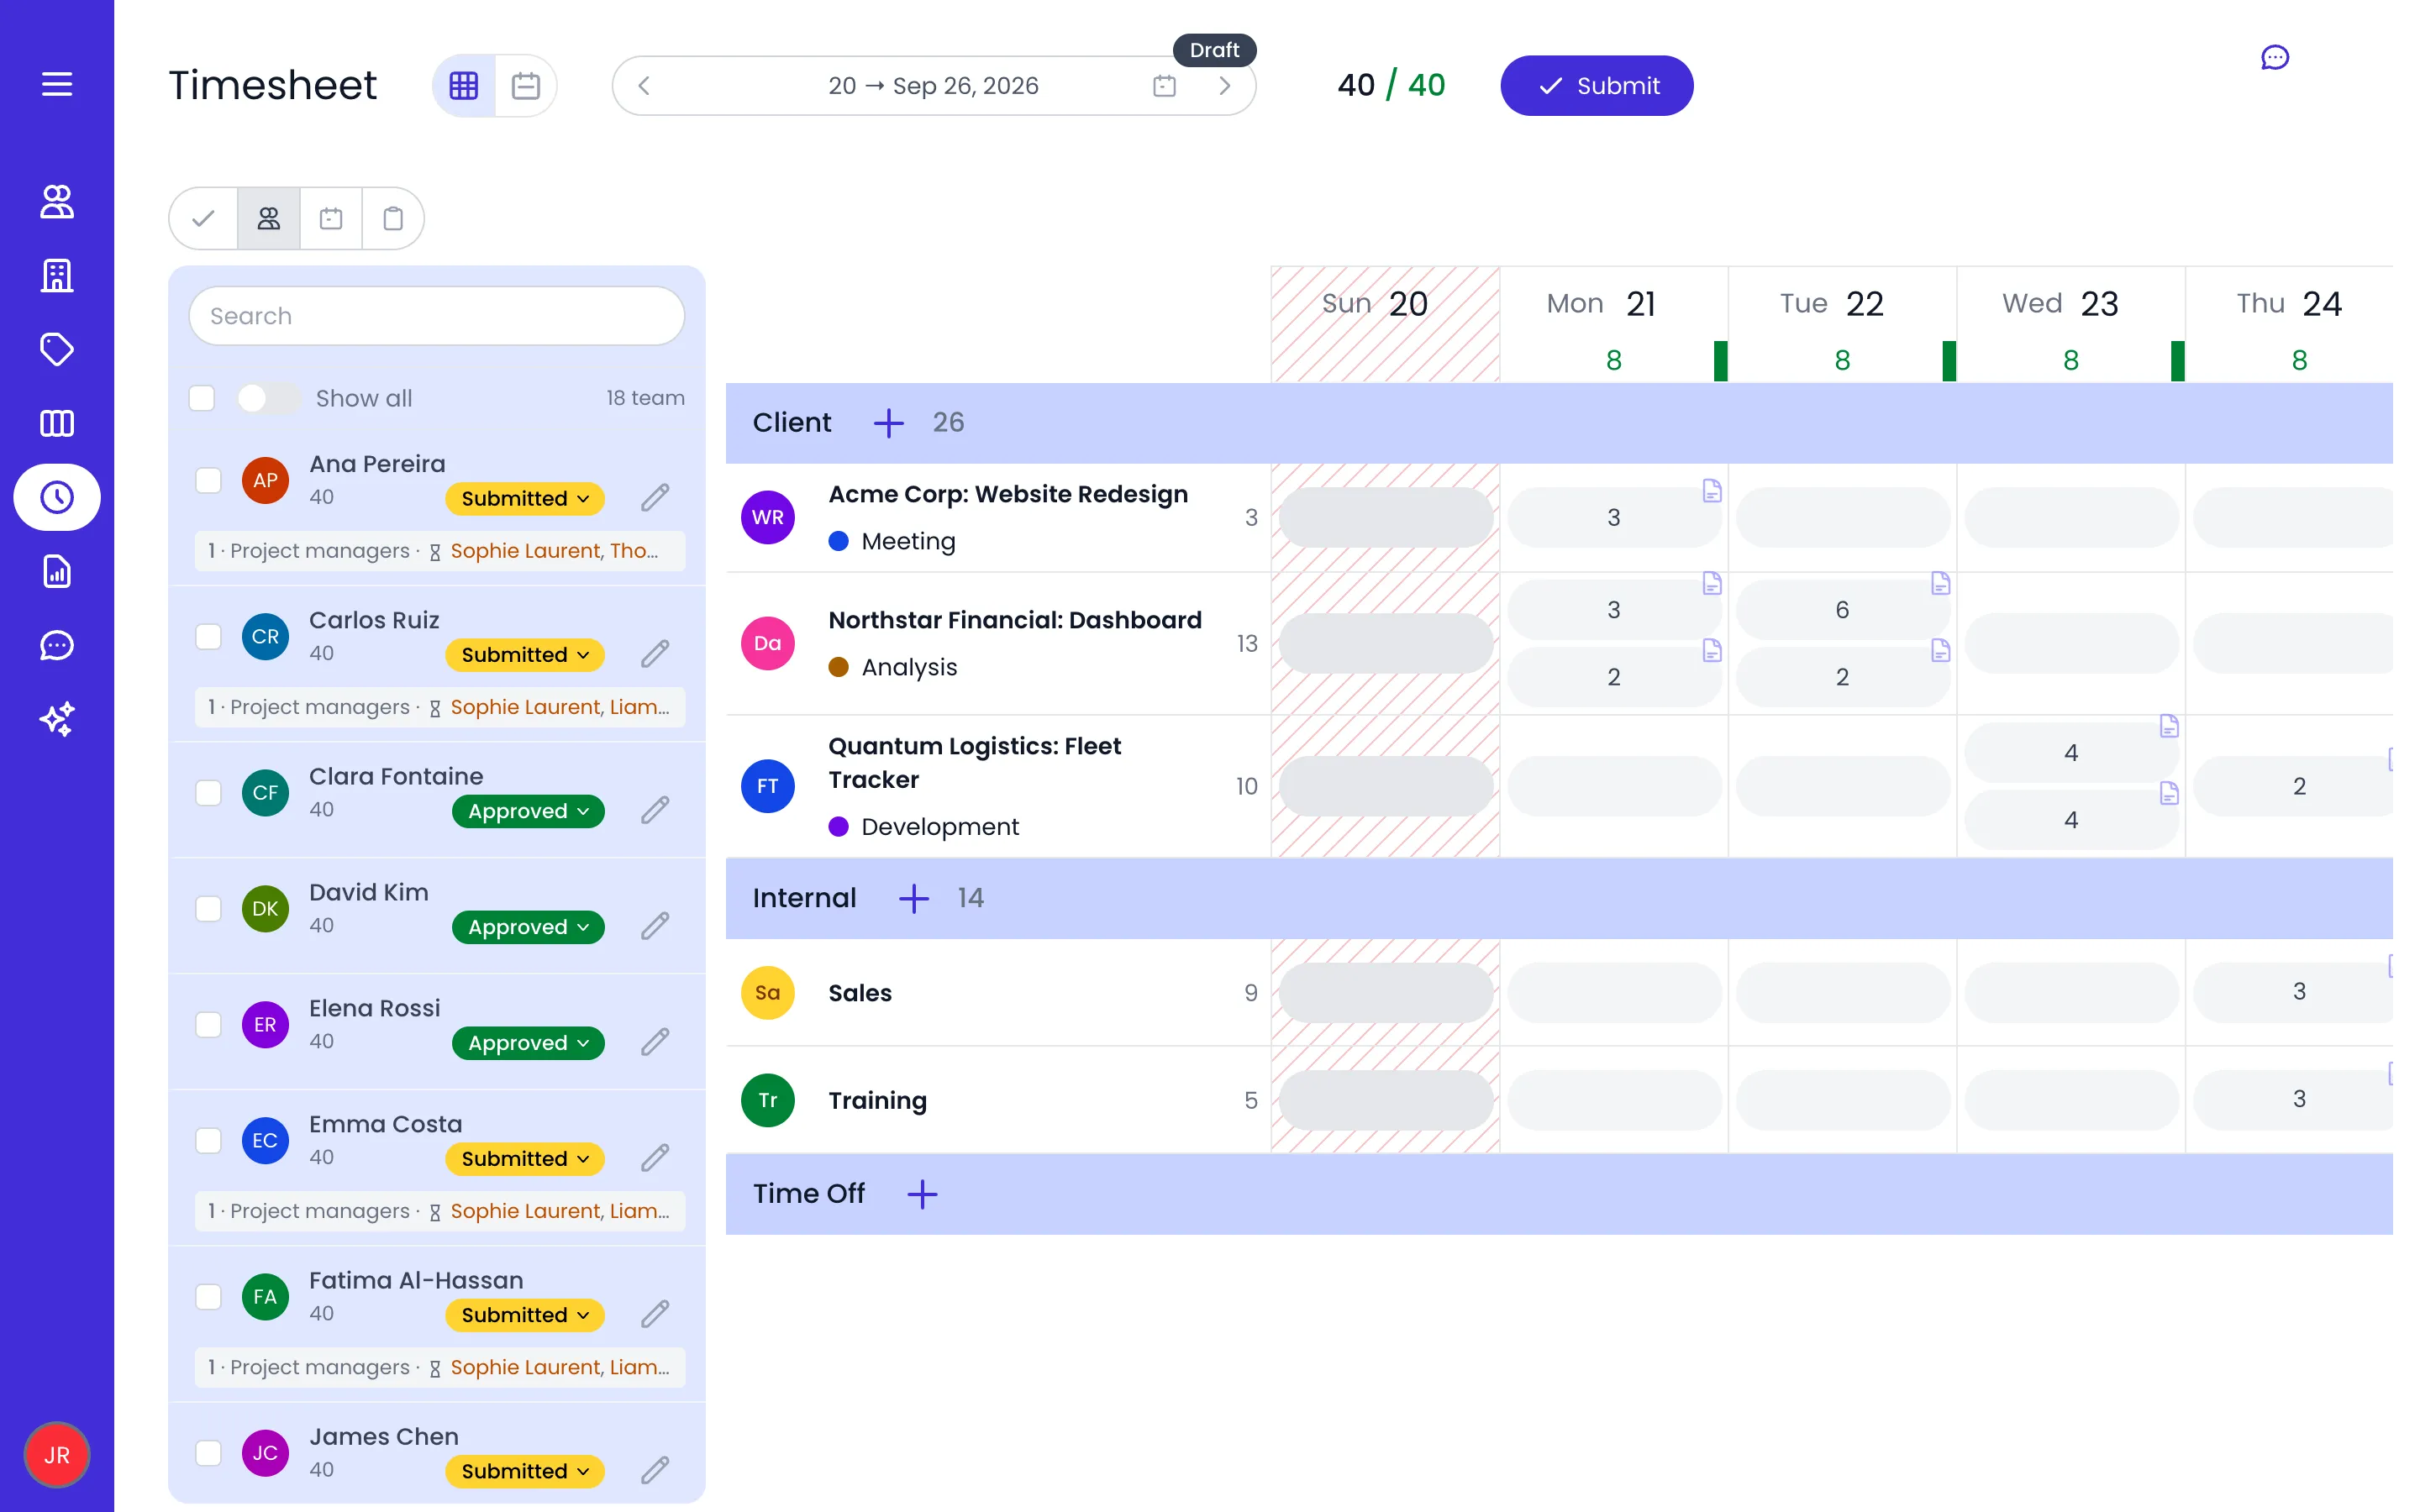Open note on Acme Corp Monday entry
This screenshot has height=1512, width=2420.
1712,490
